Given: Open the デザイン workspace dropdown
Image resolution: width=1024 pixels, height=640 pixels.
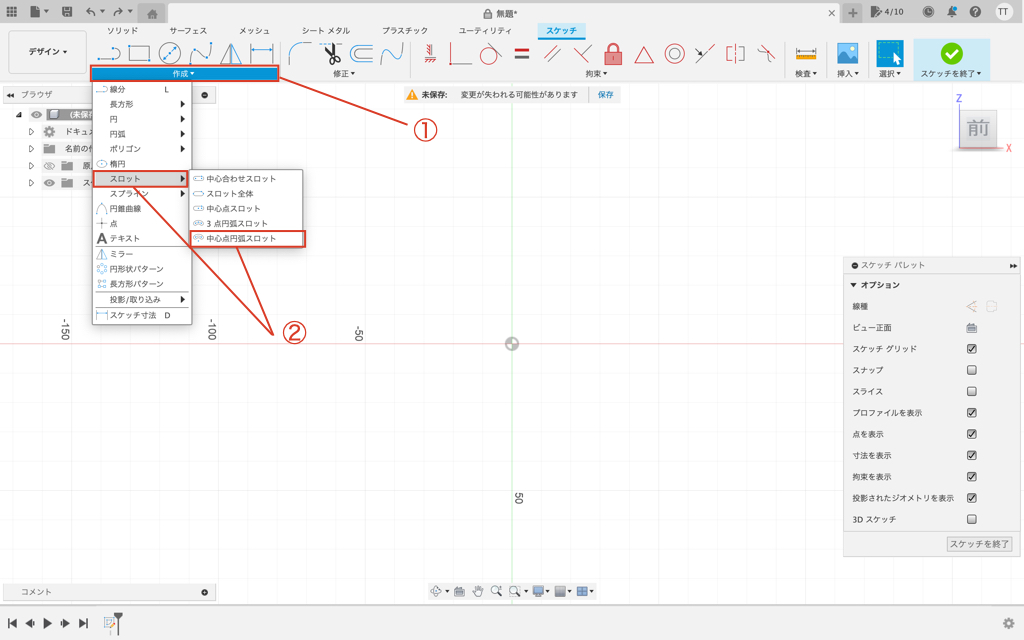Looking at the screenshot, I should coord(47,52).
